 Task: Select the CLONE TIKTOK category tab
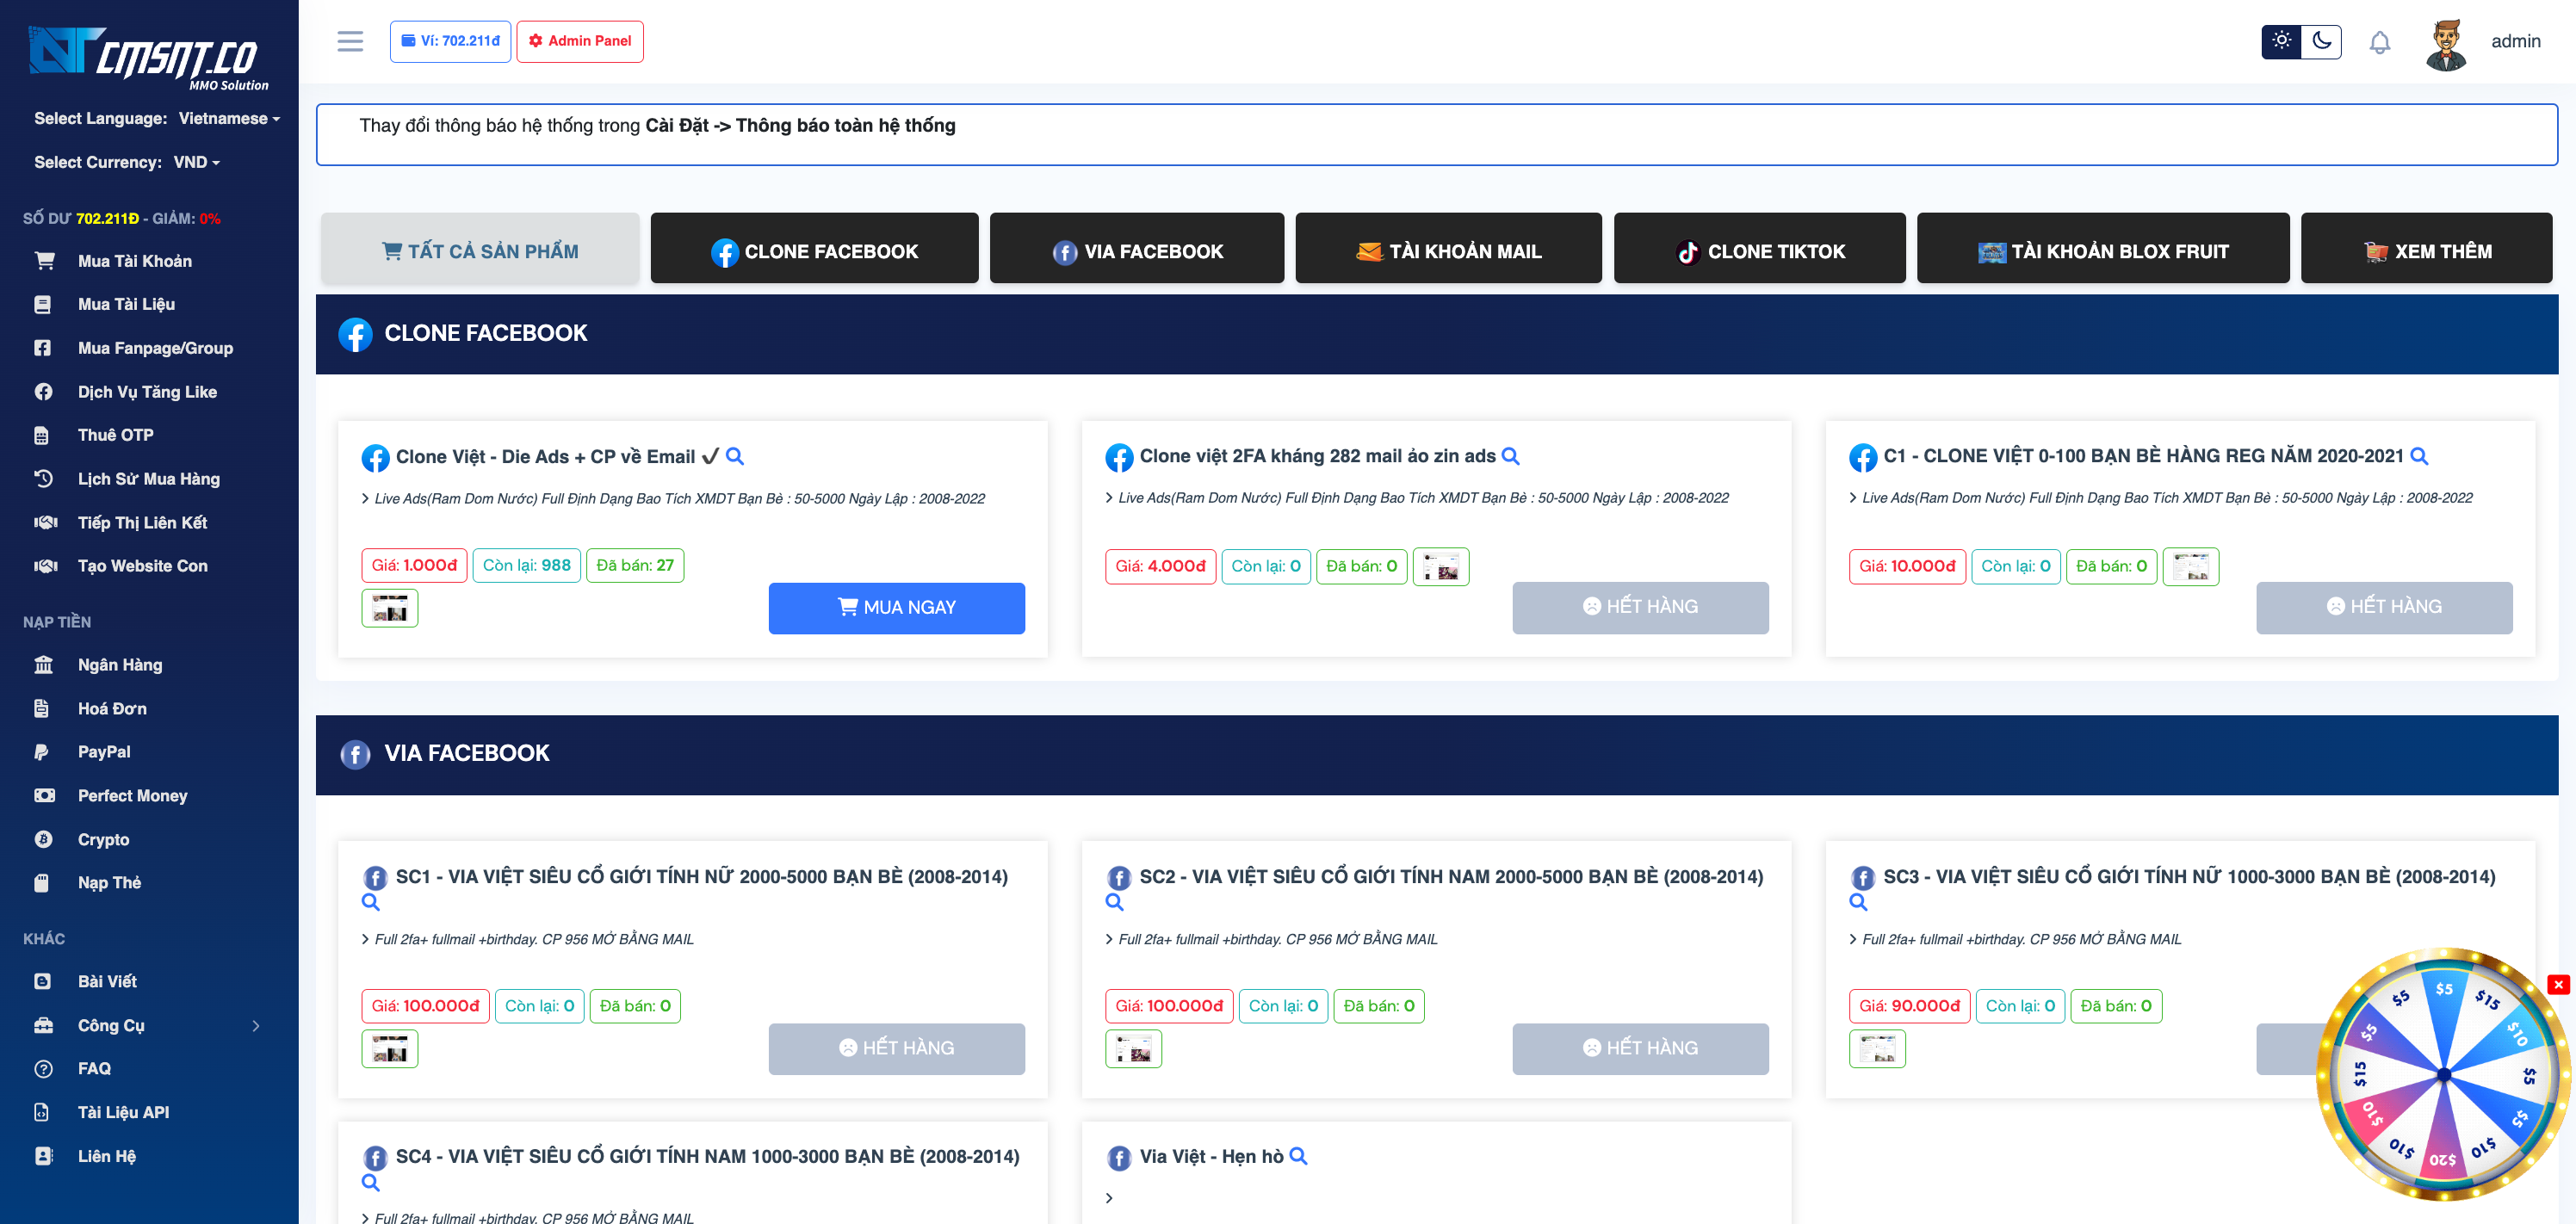(x=1759, y=251)
